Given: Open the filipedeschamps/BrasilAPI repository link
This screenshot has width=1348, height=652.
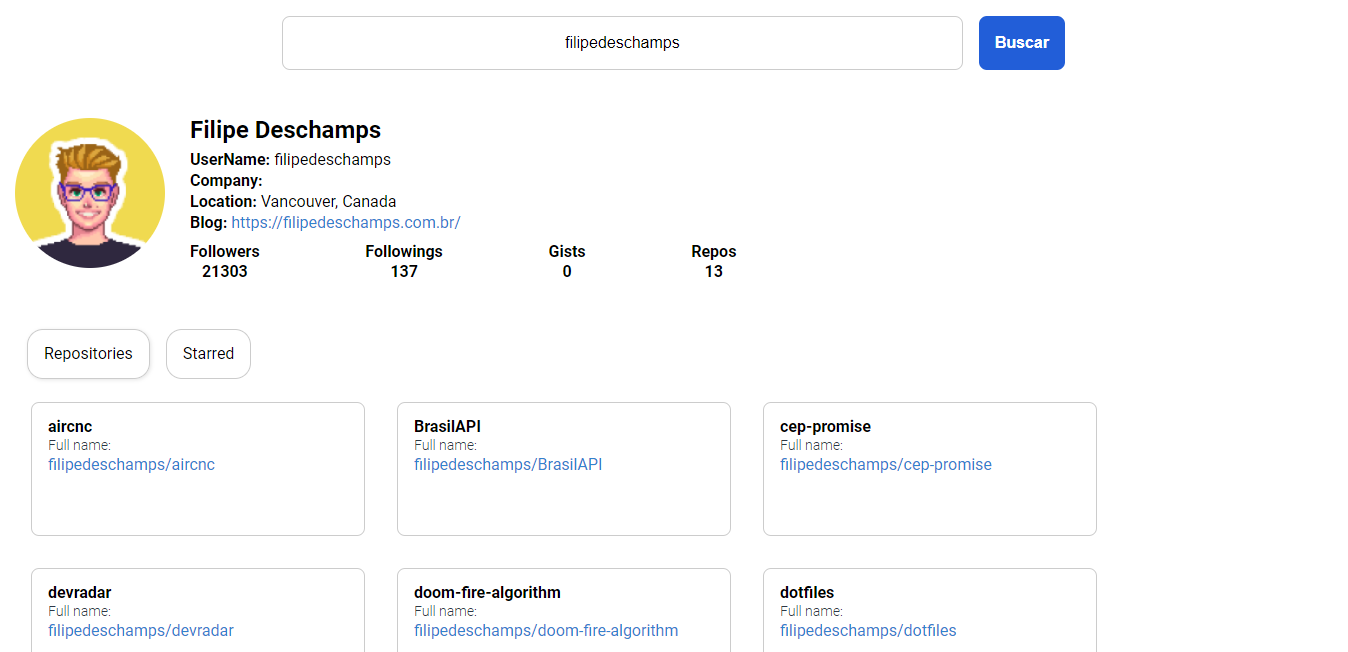Looking at the screenshot, I should click(x=507, y=464).
